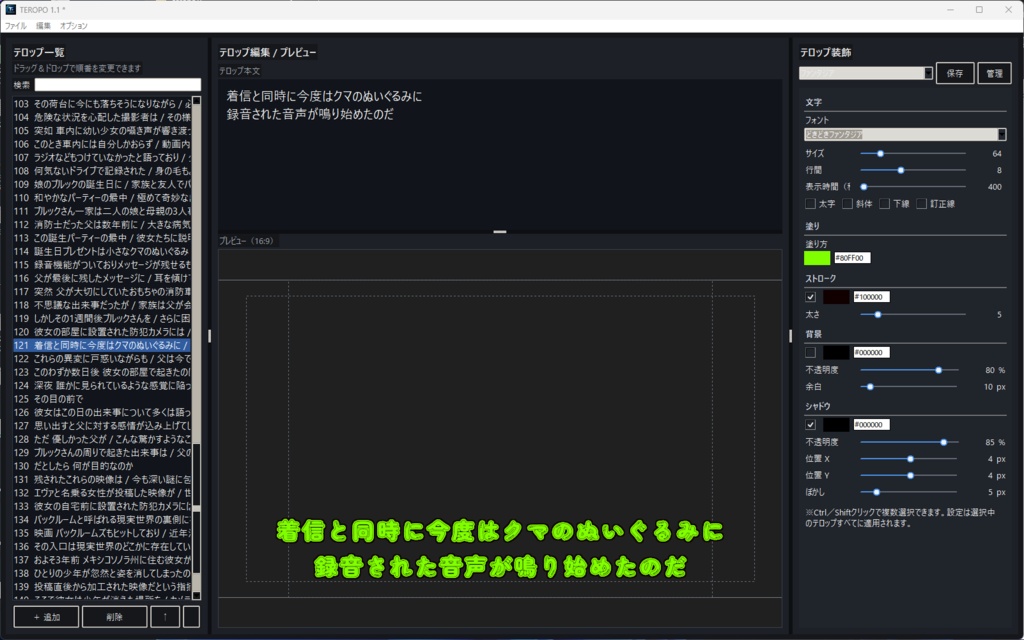Open the green fill color swatch
This screenshot has height=640, width=1024.
pyautogui.click(x=817, y=258)
